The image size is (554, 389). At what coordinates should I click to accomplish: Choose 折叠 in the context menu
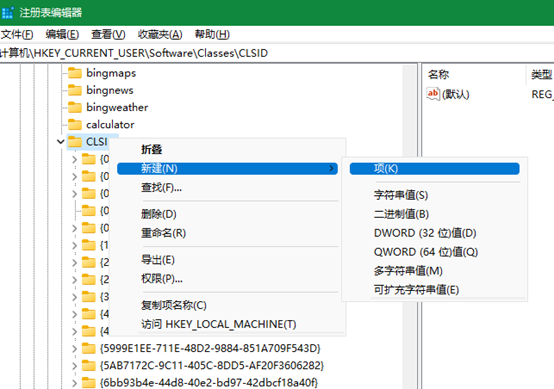click(x=227, y=149)
